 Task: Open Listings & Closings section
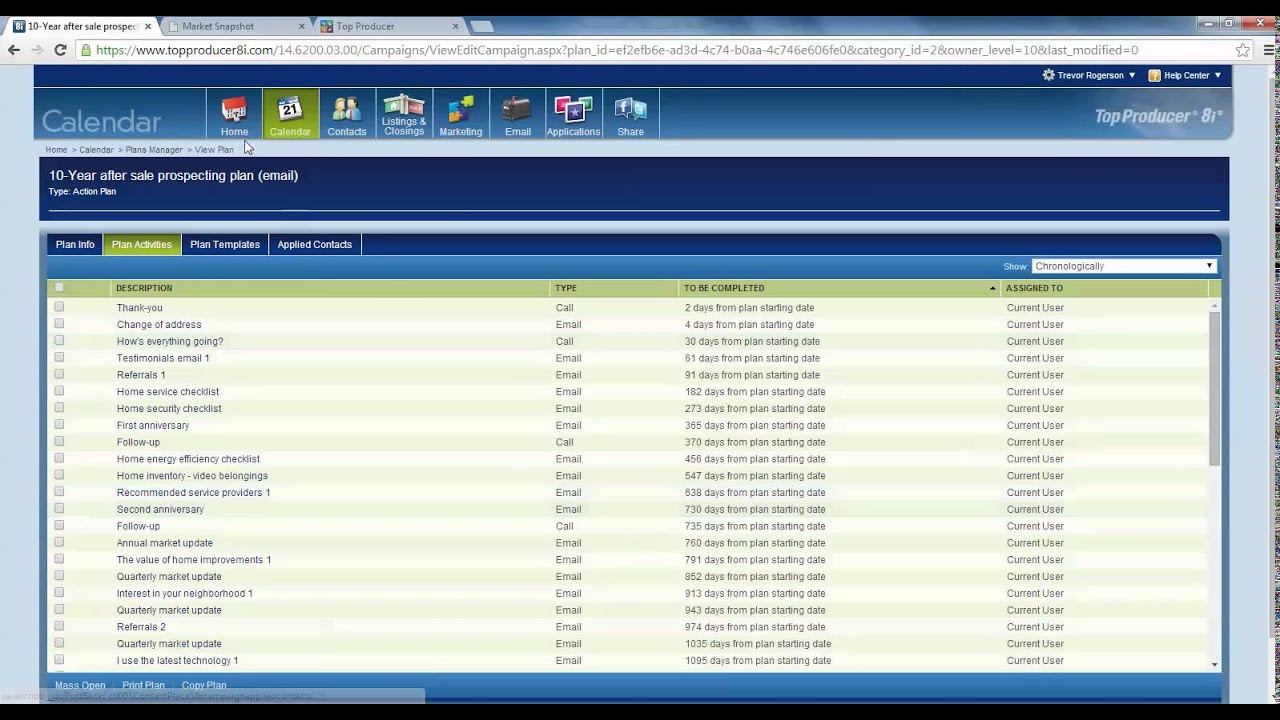tap(404, 114)
